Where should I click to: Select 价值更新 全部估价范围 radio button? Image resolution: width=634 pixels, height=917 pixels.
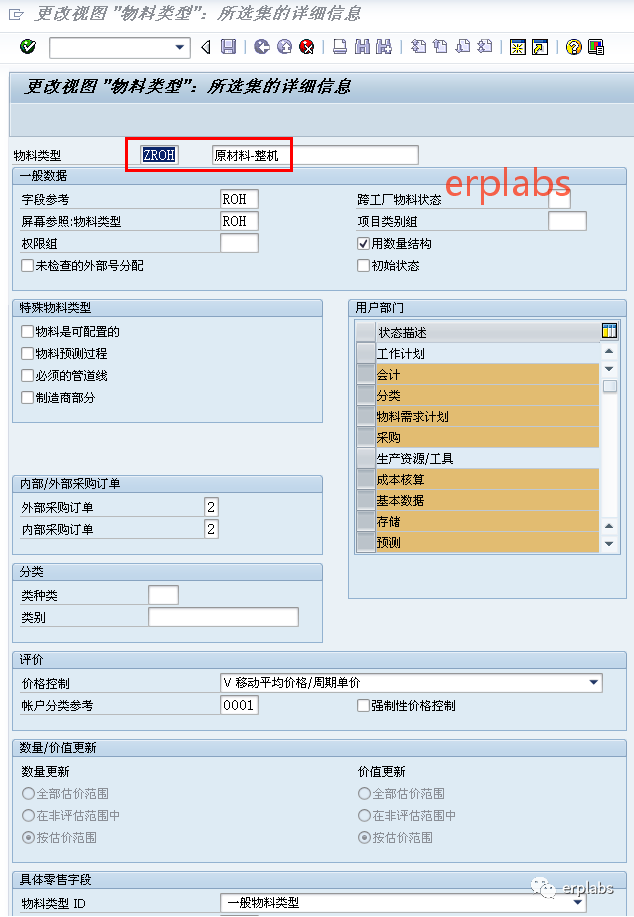point(364,793)
